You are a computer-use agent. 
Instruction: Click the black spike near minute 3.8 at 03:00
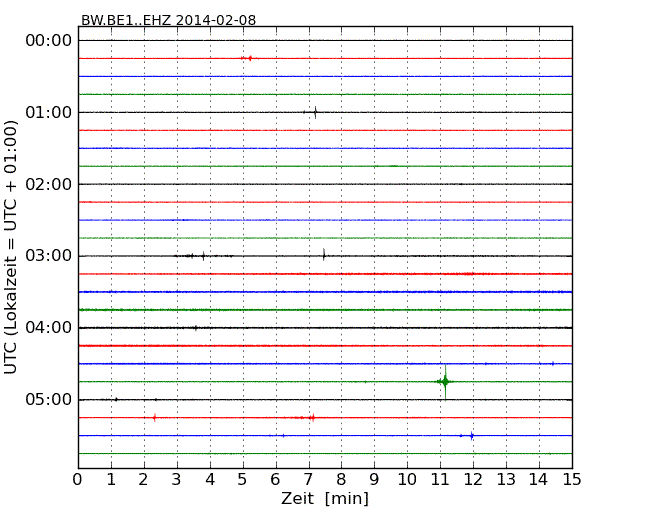pos(203,256)
